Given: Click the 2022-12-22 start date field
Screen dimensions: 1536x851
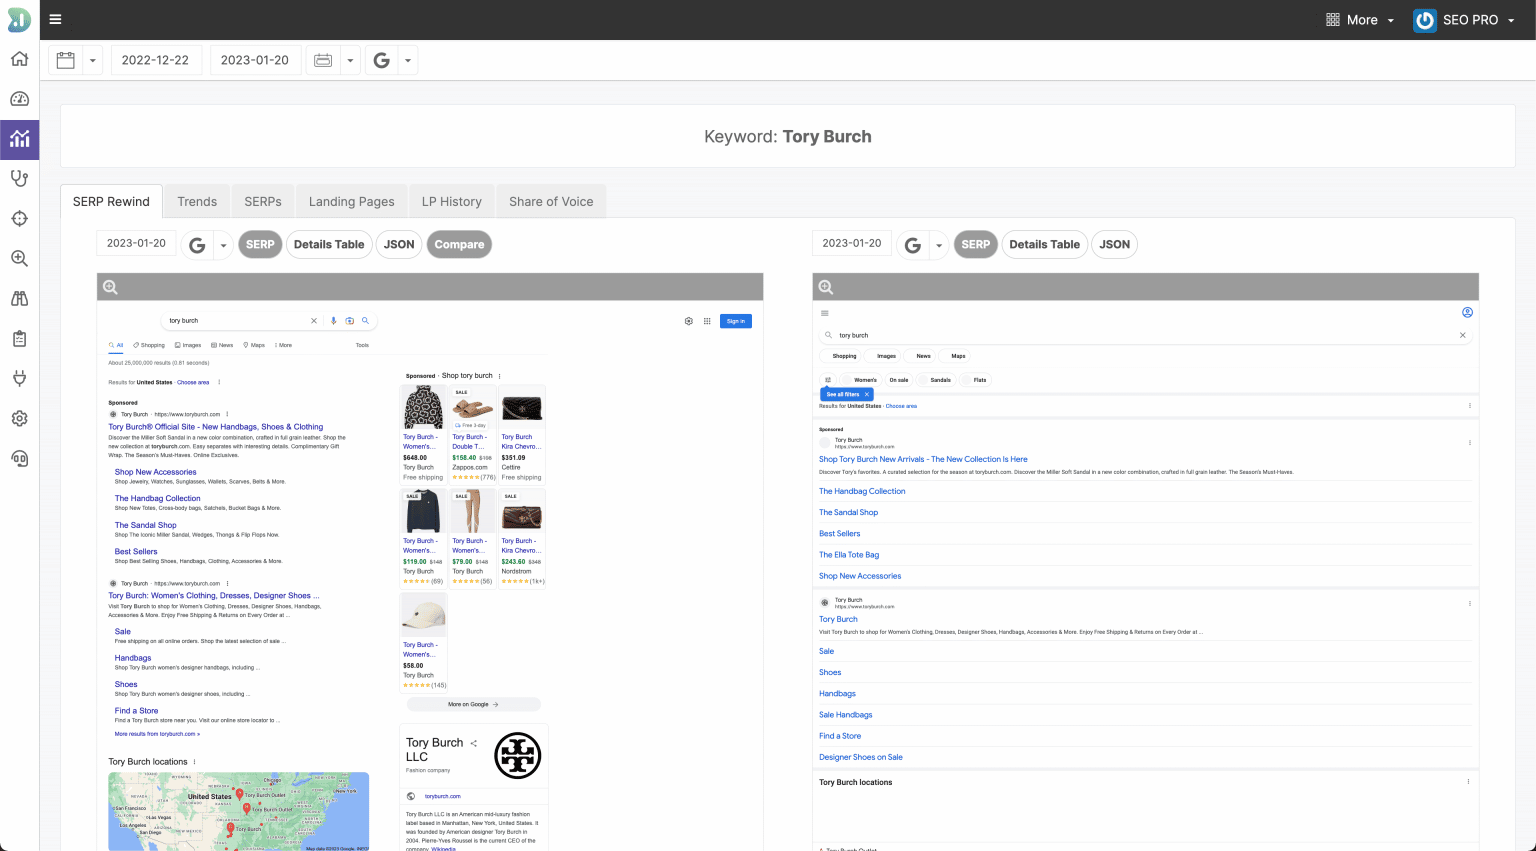Looking at the screenshot, I should tap(155, 60).
